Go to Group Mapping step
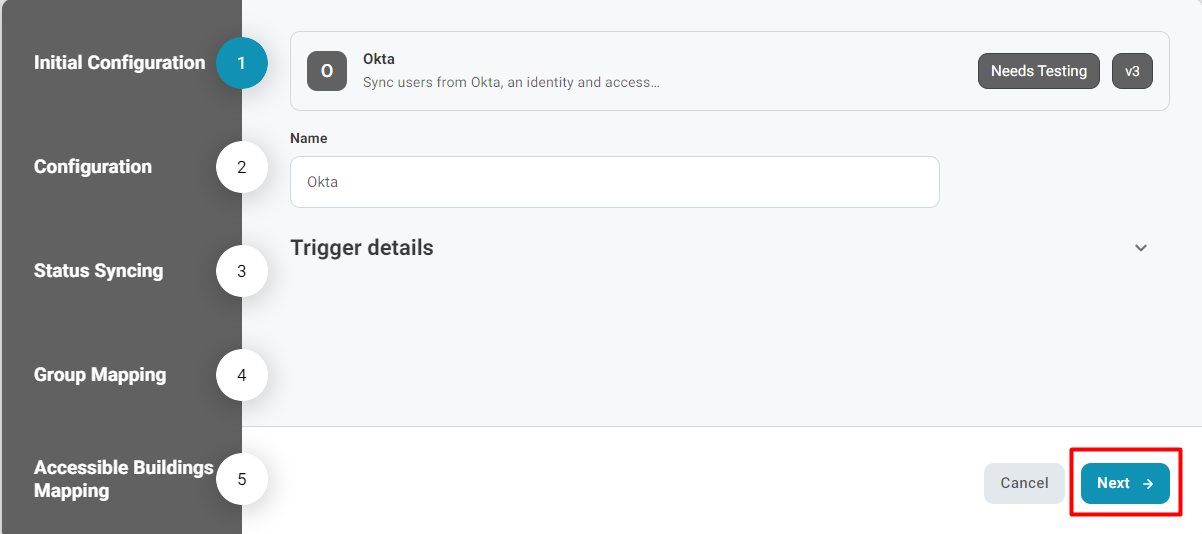Screen dimensions: 1202x534 tap(100, 374)
